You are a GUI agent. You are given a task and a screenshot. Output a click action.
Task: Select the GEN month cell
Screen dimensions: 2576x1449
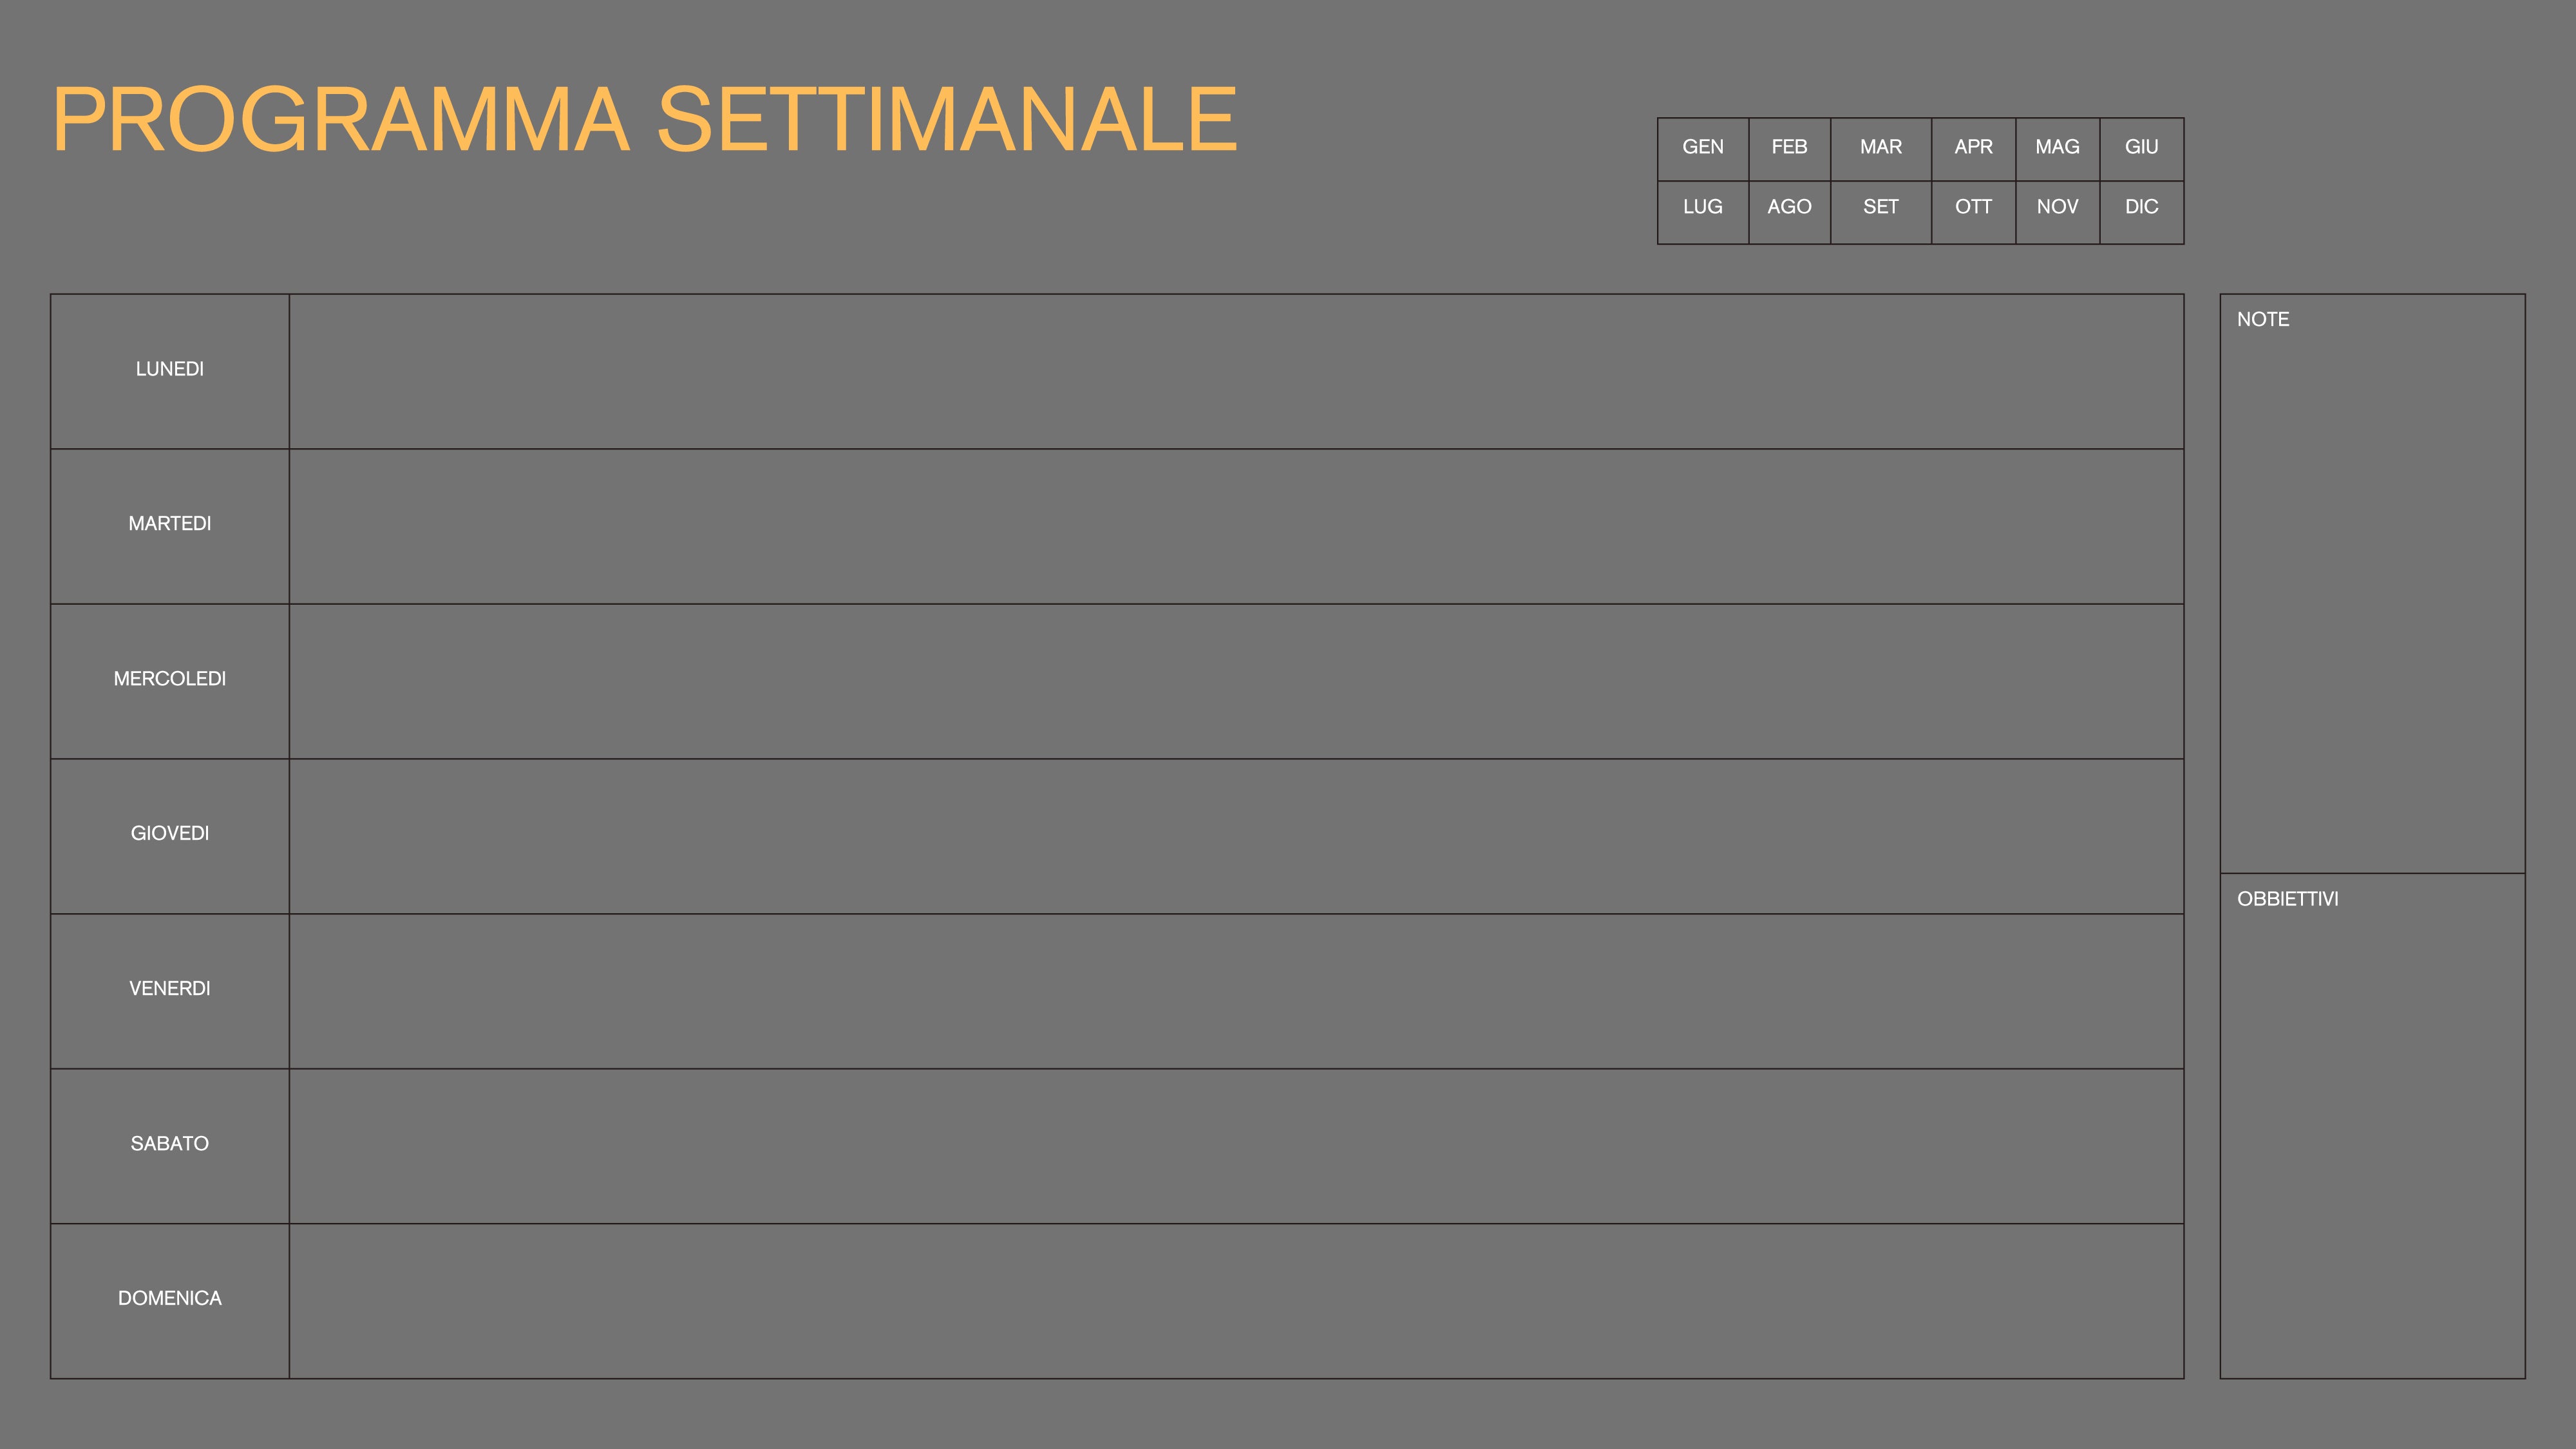(1702, 148)
